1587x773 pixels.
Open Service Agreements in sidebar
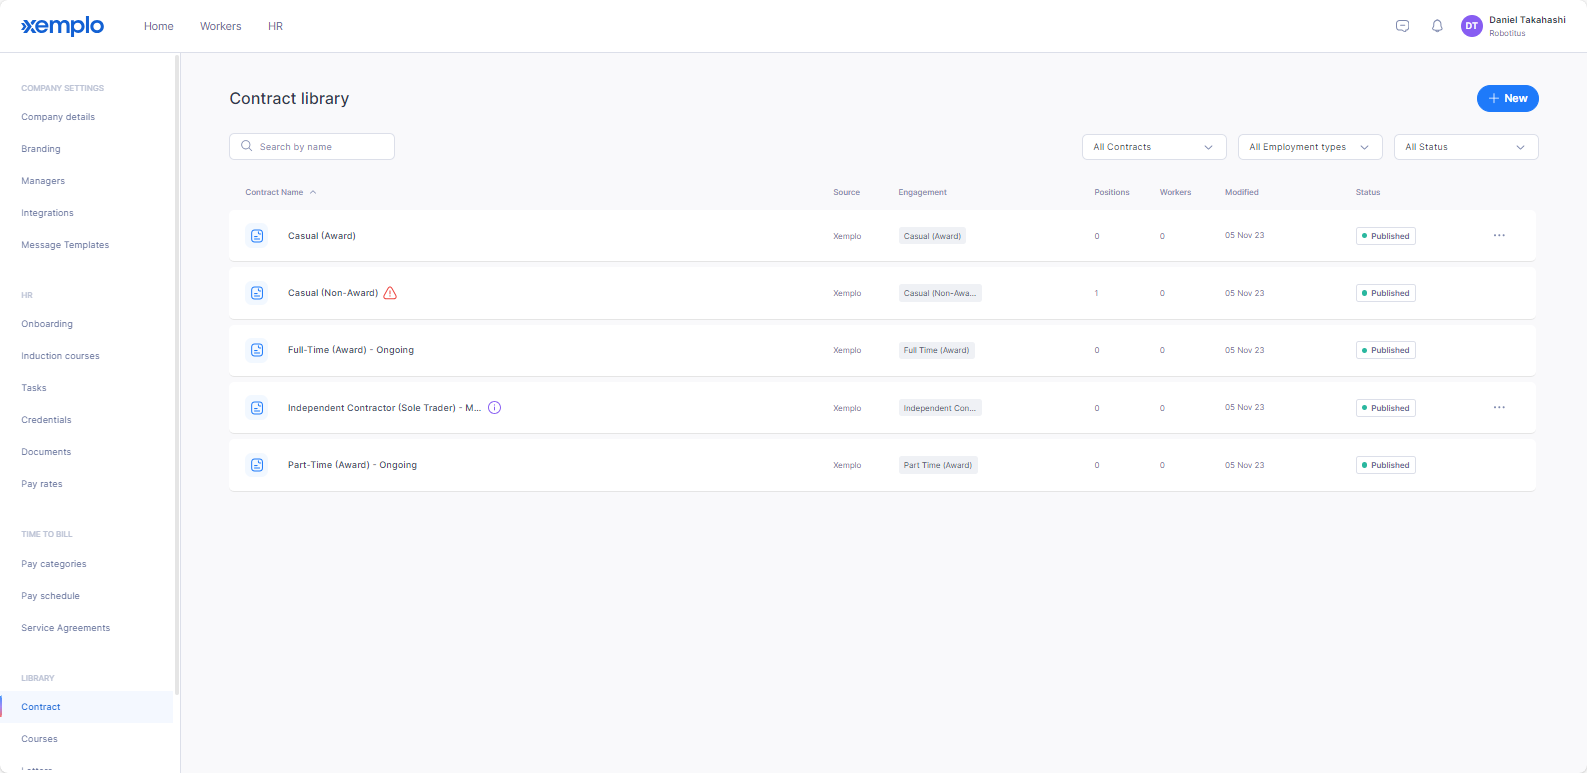pos(66,628)
